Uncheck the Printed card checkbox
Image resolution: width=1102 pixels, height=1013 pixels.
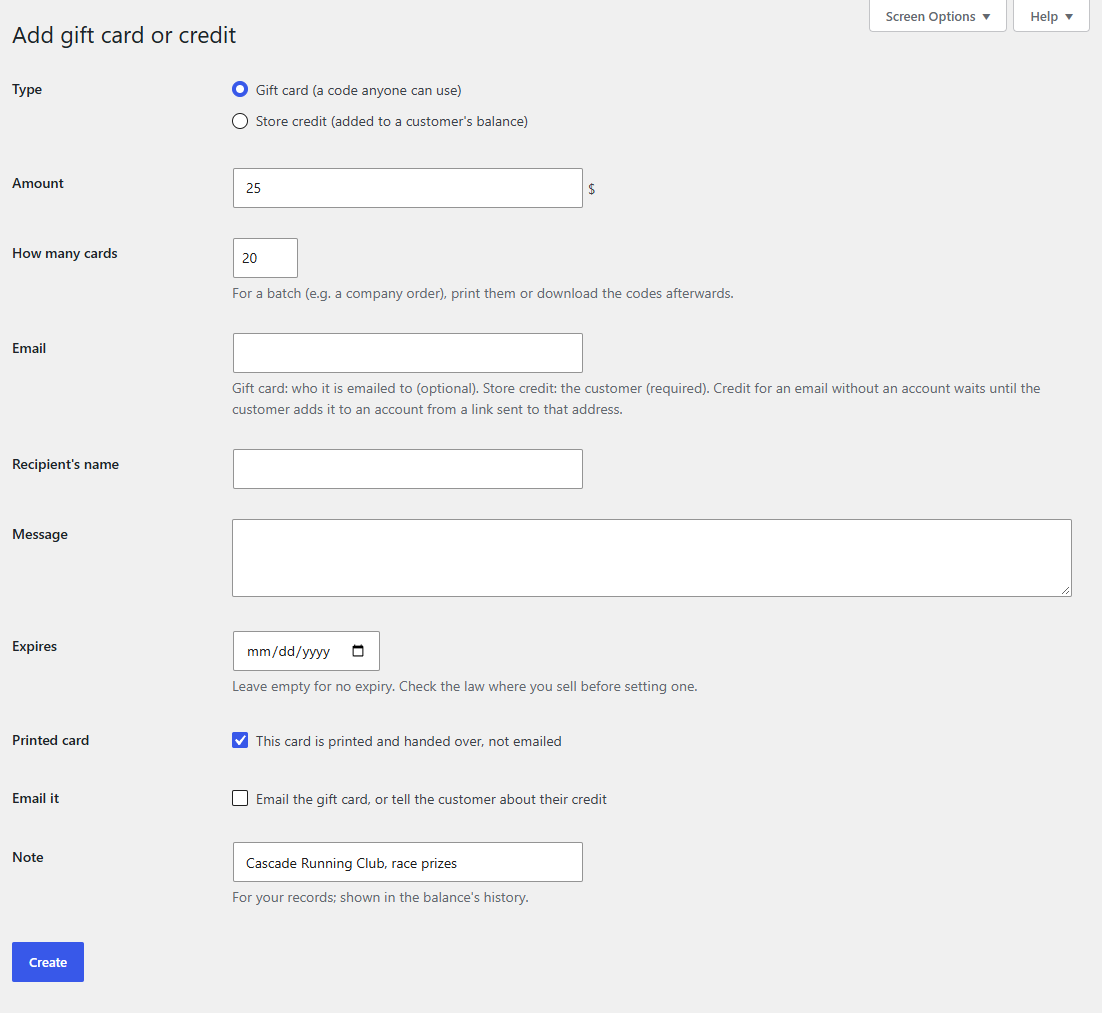[x=240, y=740]
